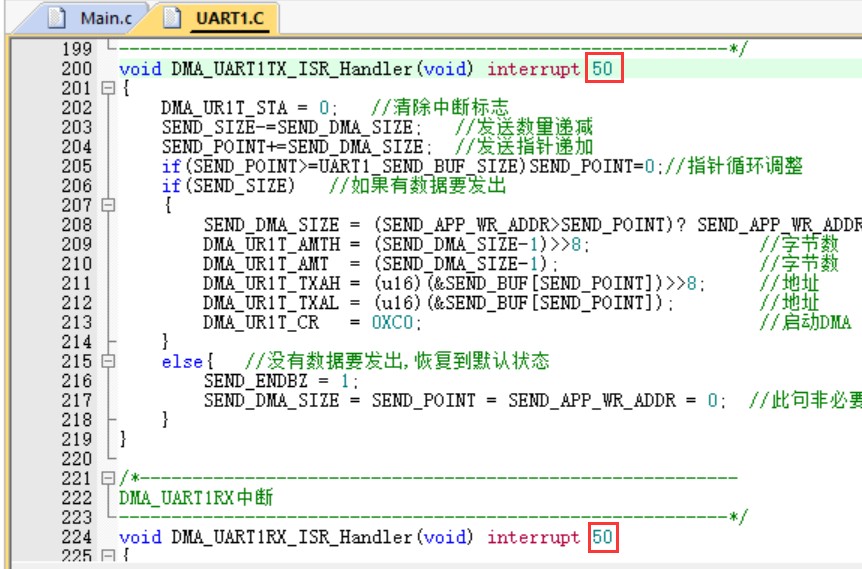The height and width of the screenshot is (569, 862).
Task: Collapse the else block at line 215
Action: (108, 361)
